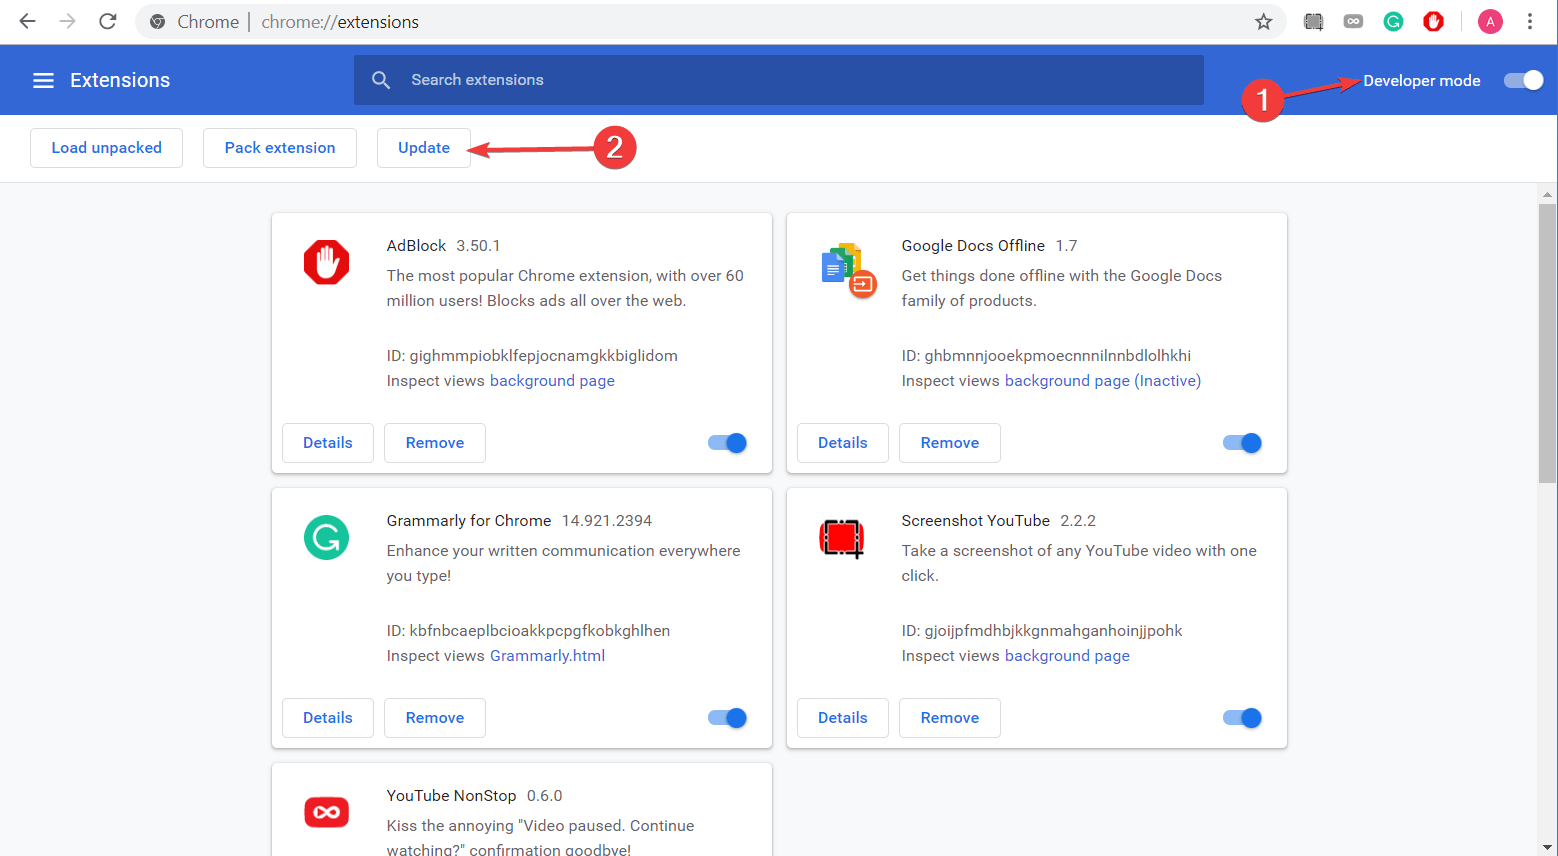
Task: Open Google Docs Offline background page link
Action: point(1103,381)
